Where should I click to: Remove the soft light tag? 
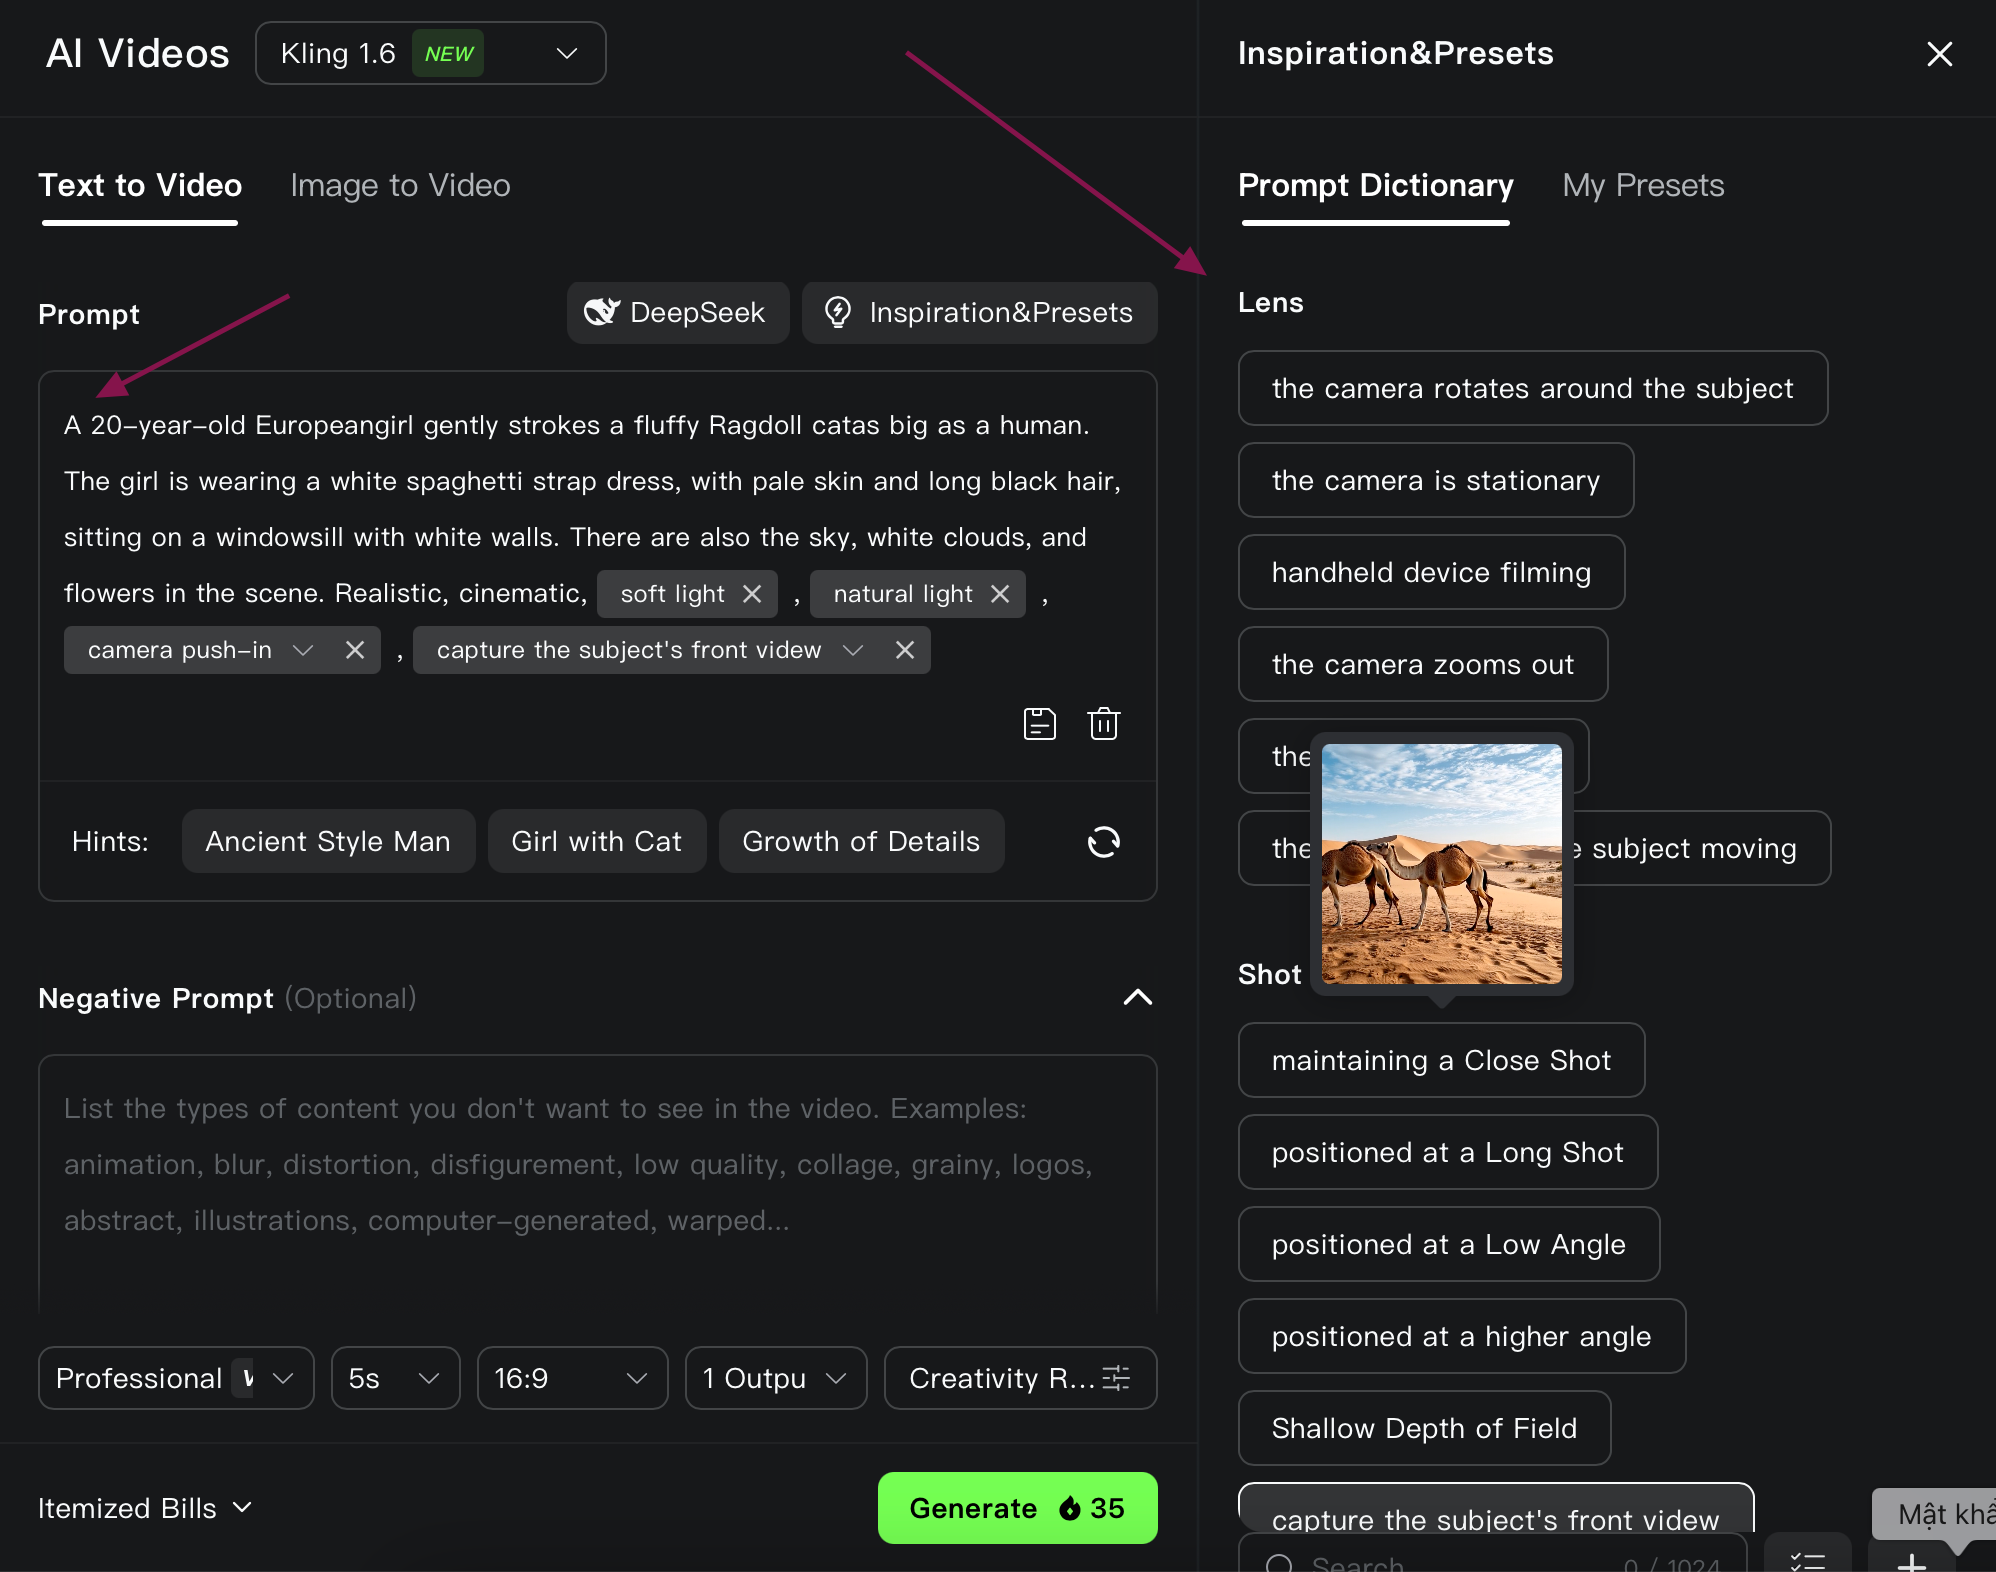click(752, 594)
